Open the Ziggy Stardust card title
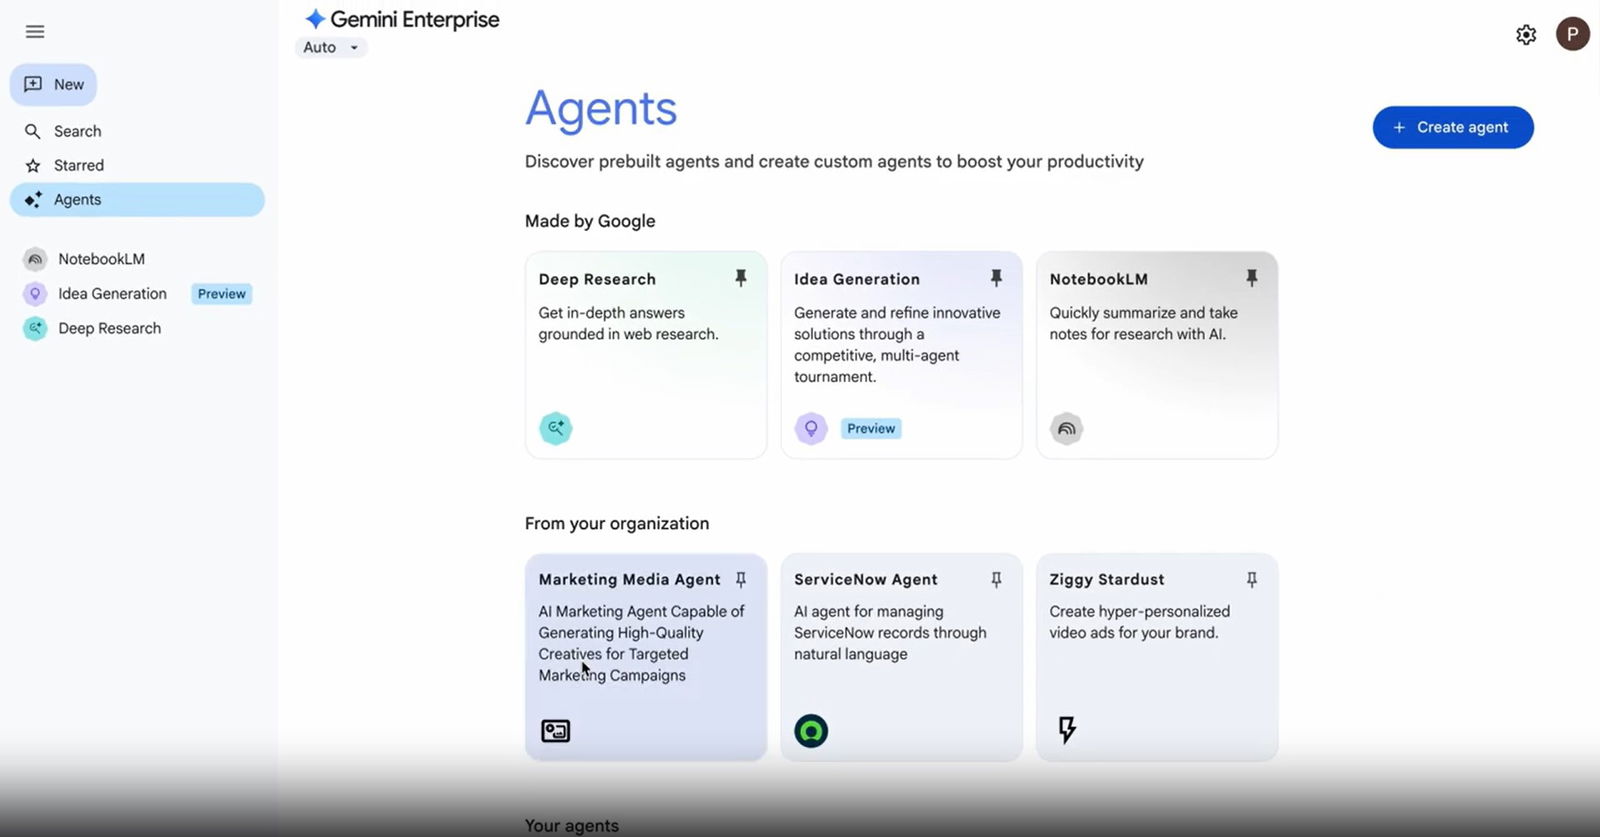This screenshot has height=837, width=1600. [x=1107, y=579]
